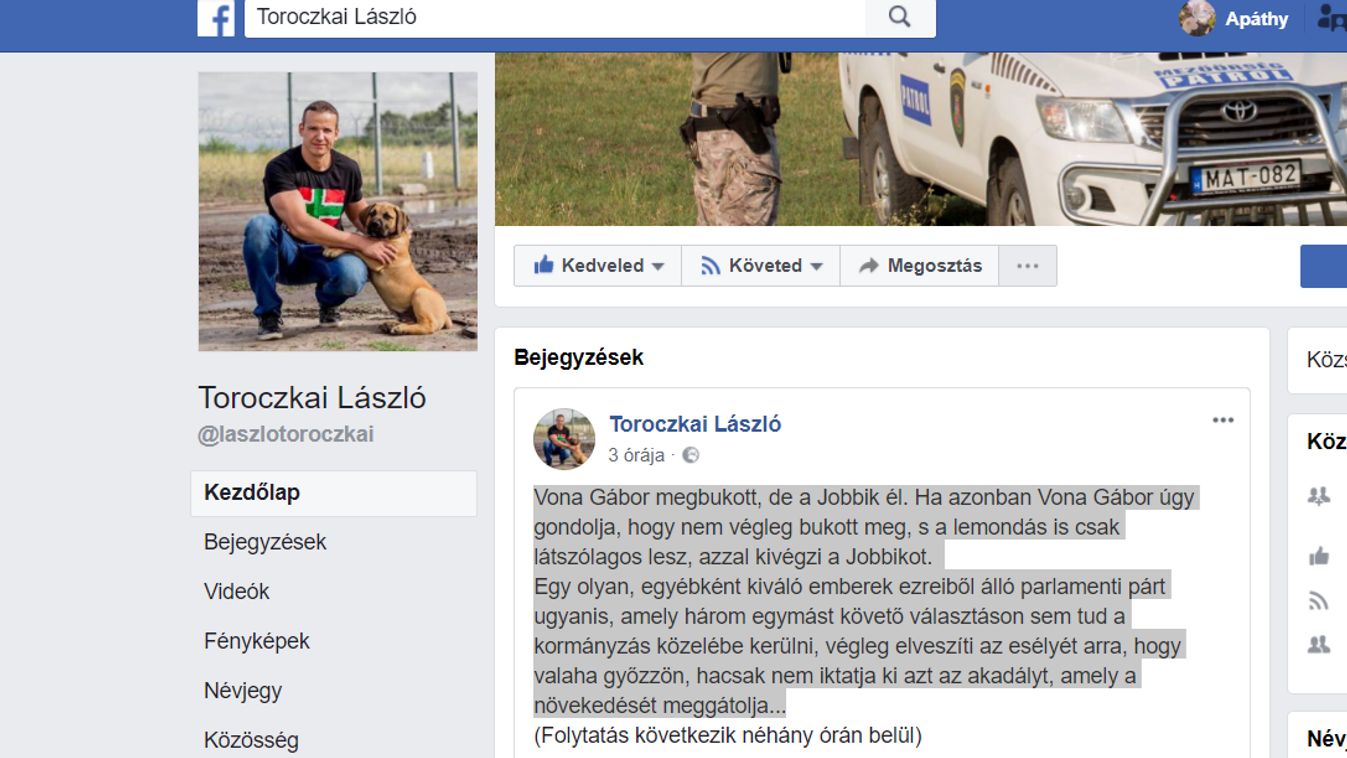Open the large profile picture with dog
The image size is (1347, 758).
click(x=338, y=211)
